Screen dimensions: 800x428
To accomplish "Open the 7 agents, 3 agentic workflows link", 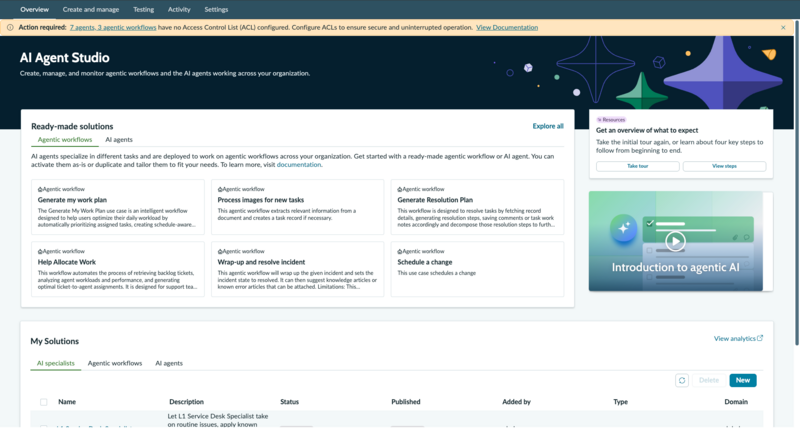I will coord(113,28).
